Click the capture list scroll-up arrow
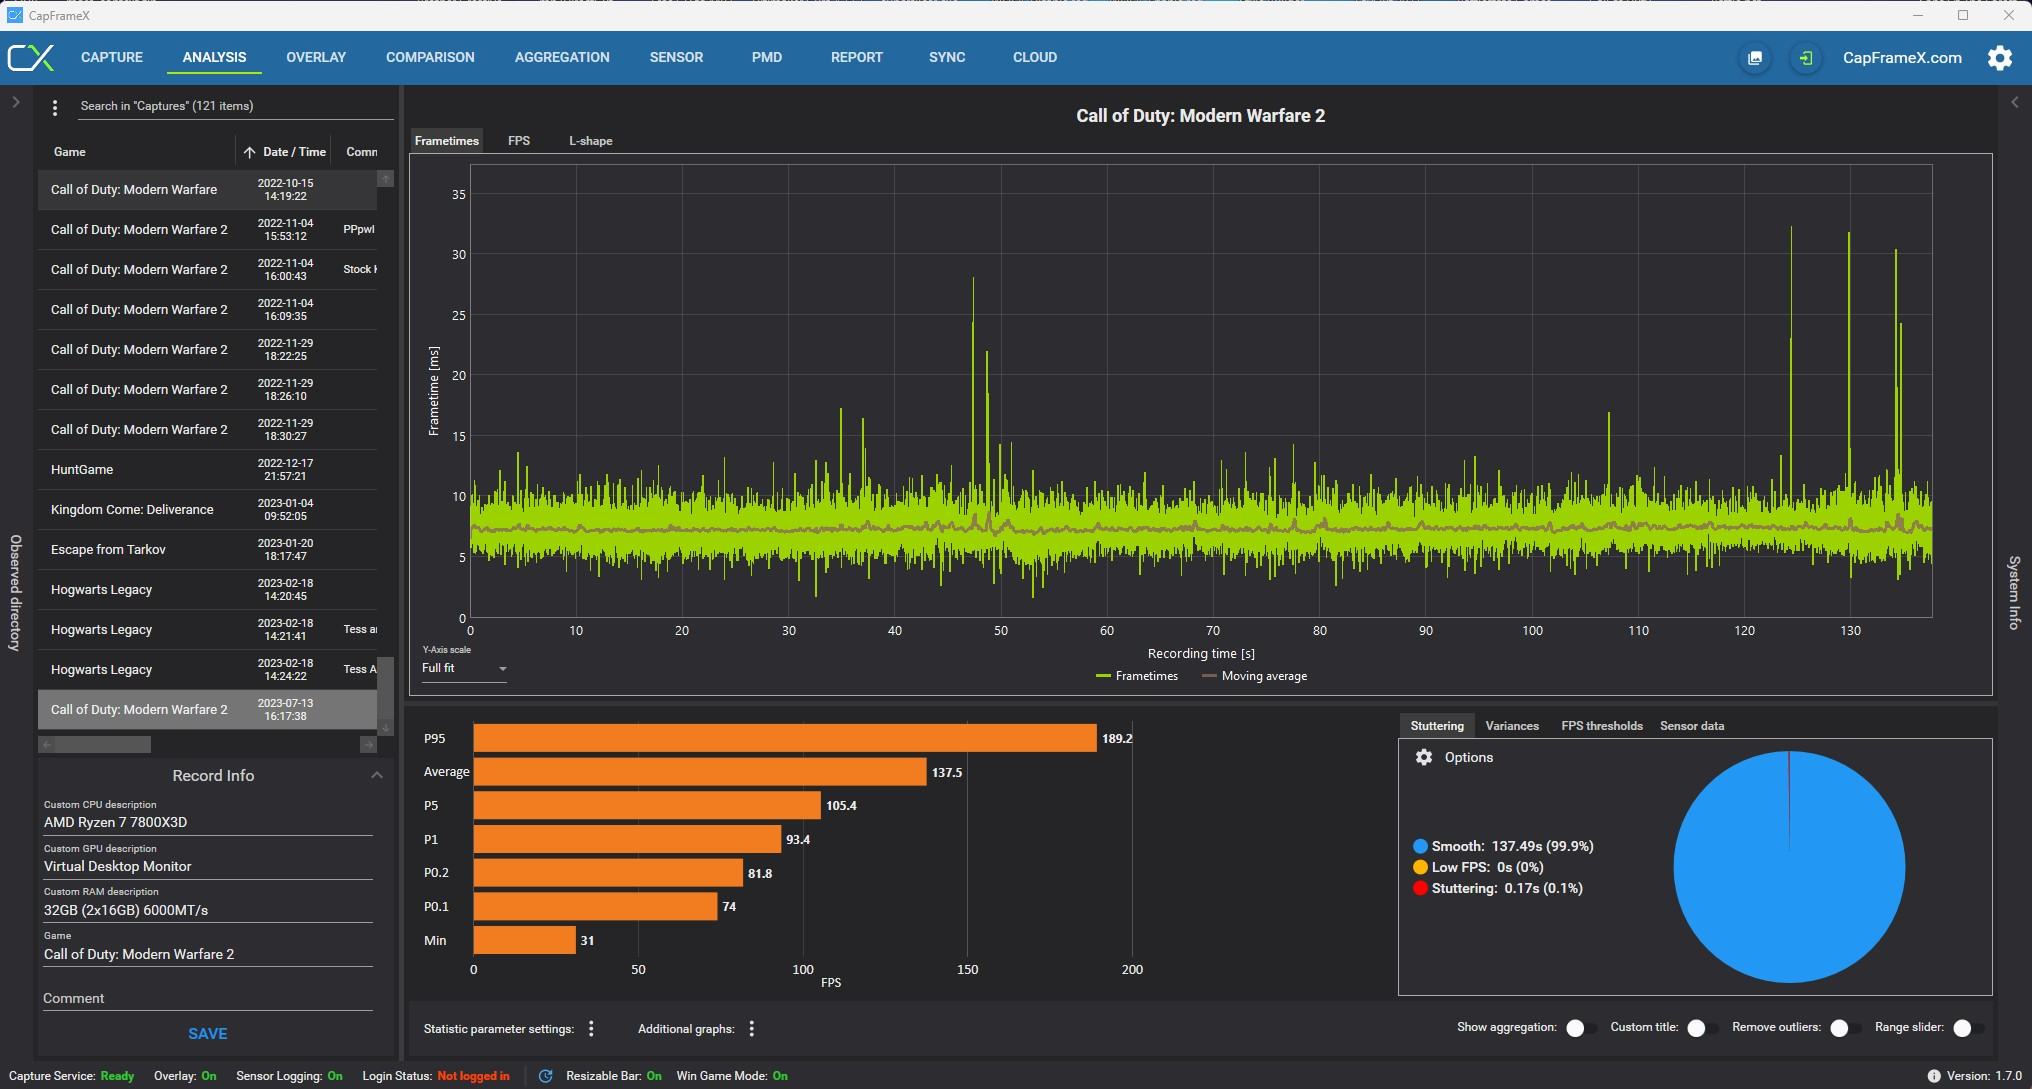This screenshot has height=1089, width=2032. (385, 178)
